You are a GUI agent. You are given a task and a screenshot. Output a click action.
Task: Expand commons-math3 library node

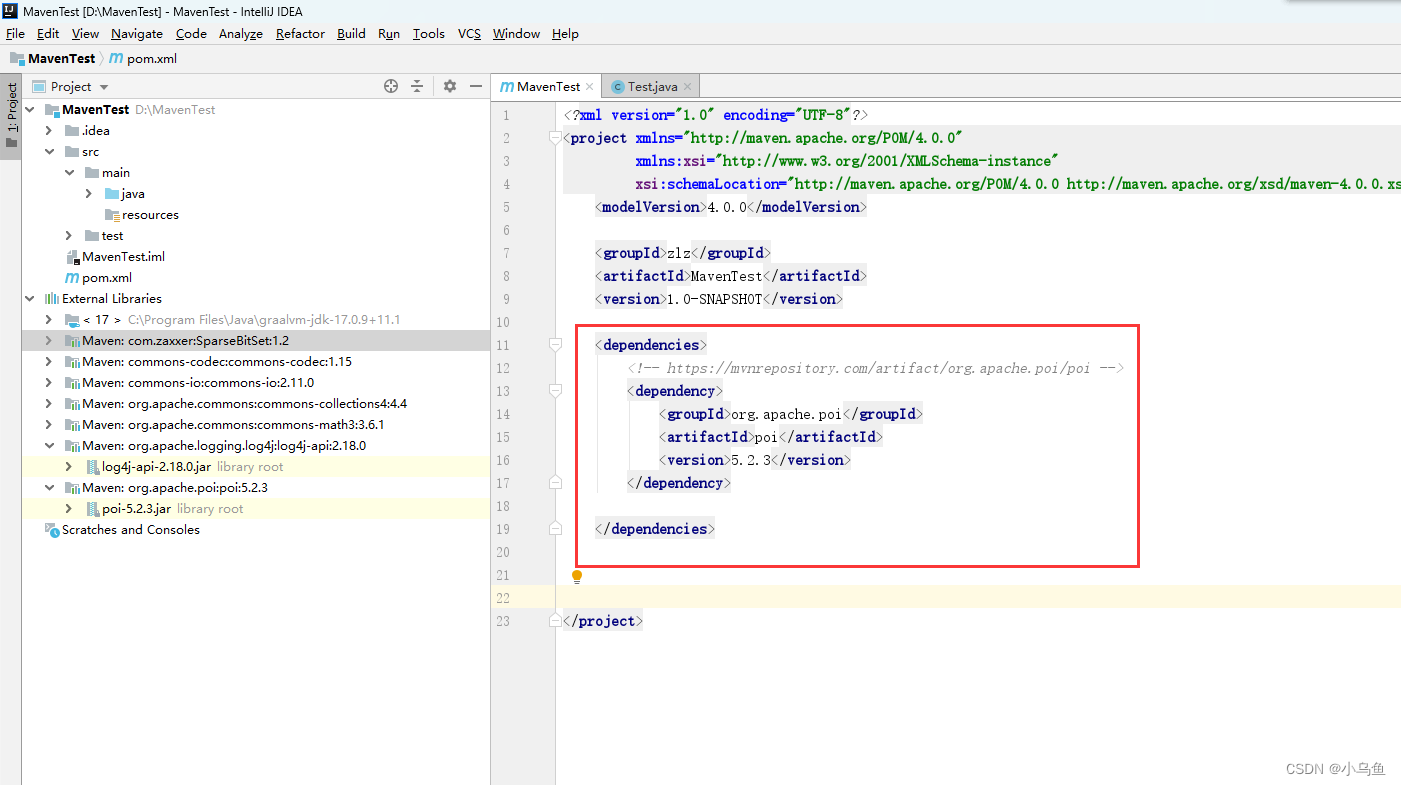click(x=49, y=425)
